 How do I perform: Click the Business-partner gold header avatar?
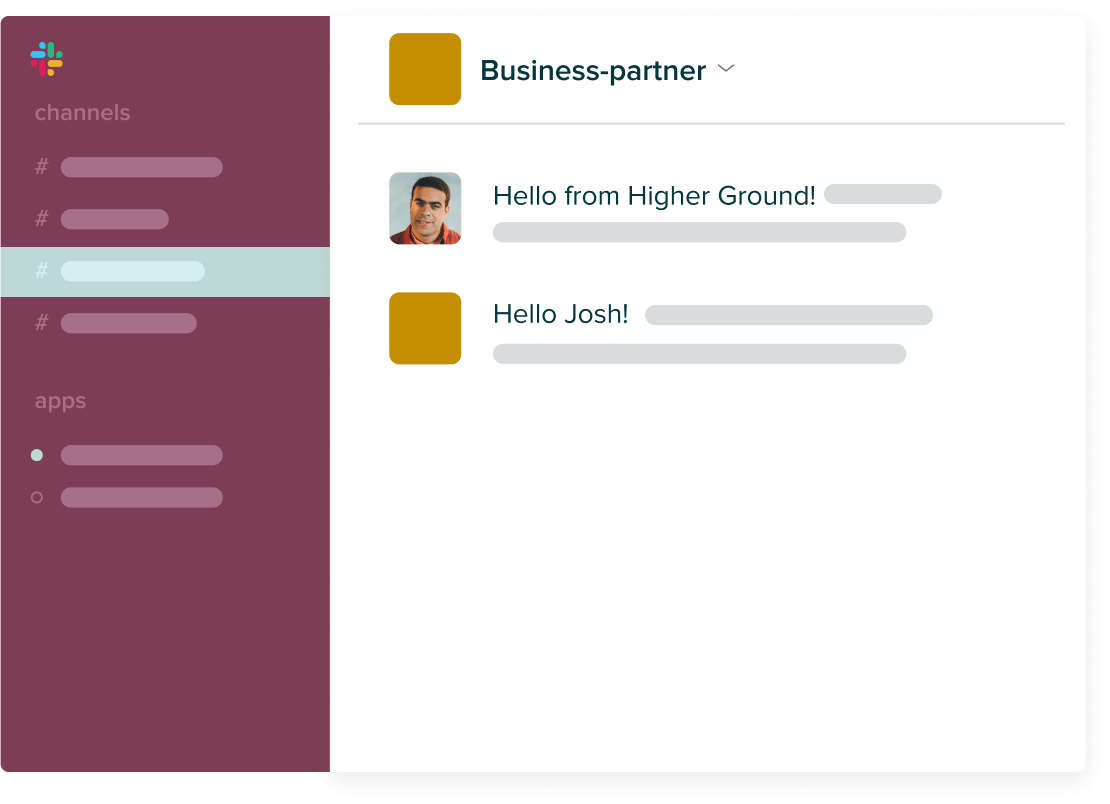click(x=425, y=69)
